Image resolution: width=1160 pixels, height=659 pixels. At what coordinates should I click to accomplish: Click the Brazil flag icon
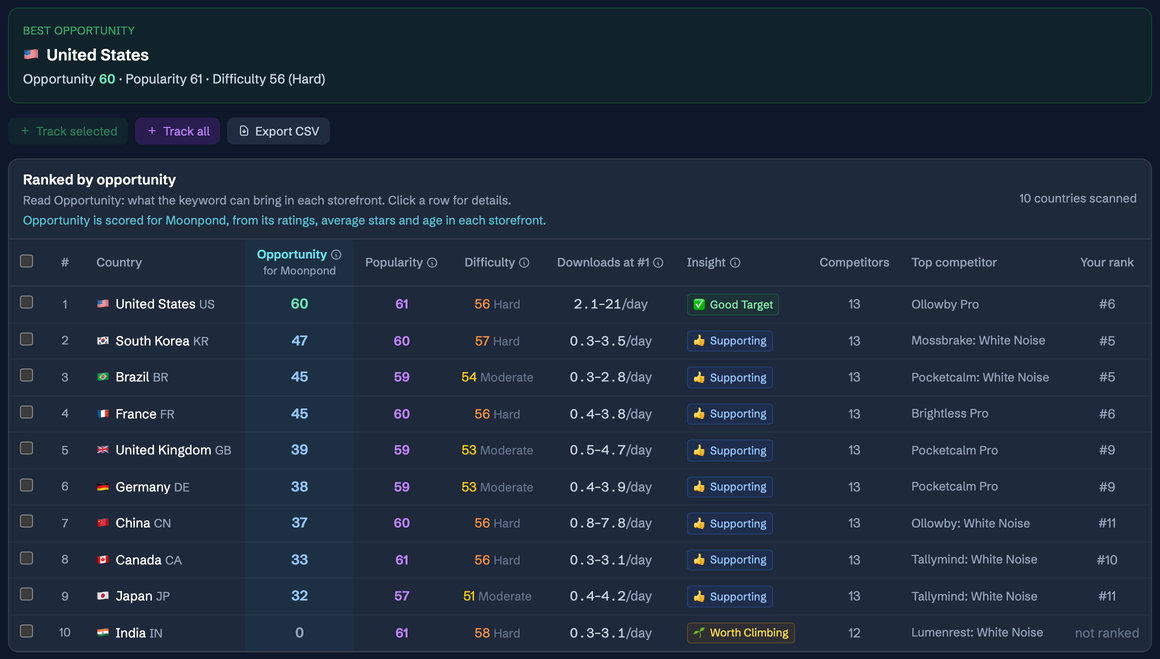[x=103, y=377]
